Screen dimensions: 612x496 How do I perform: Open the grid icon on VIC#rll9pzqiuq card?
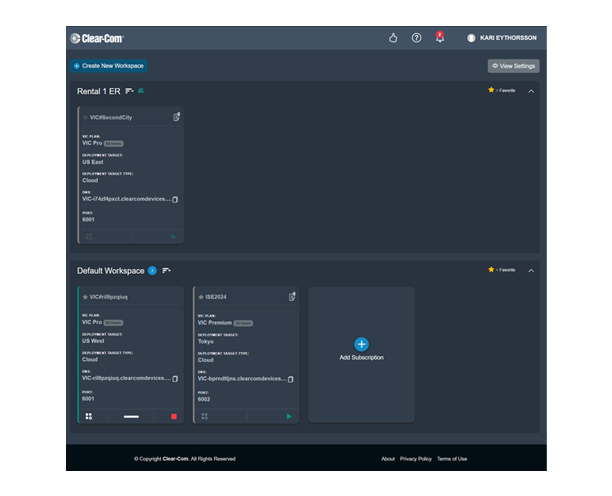[89, 416]
